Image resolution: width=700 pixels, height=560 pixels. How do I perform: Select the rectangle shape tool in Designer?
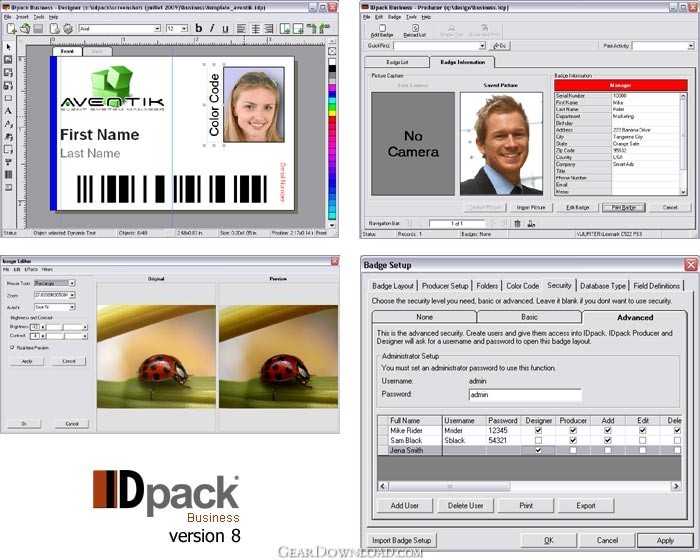pos(8,98)
